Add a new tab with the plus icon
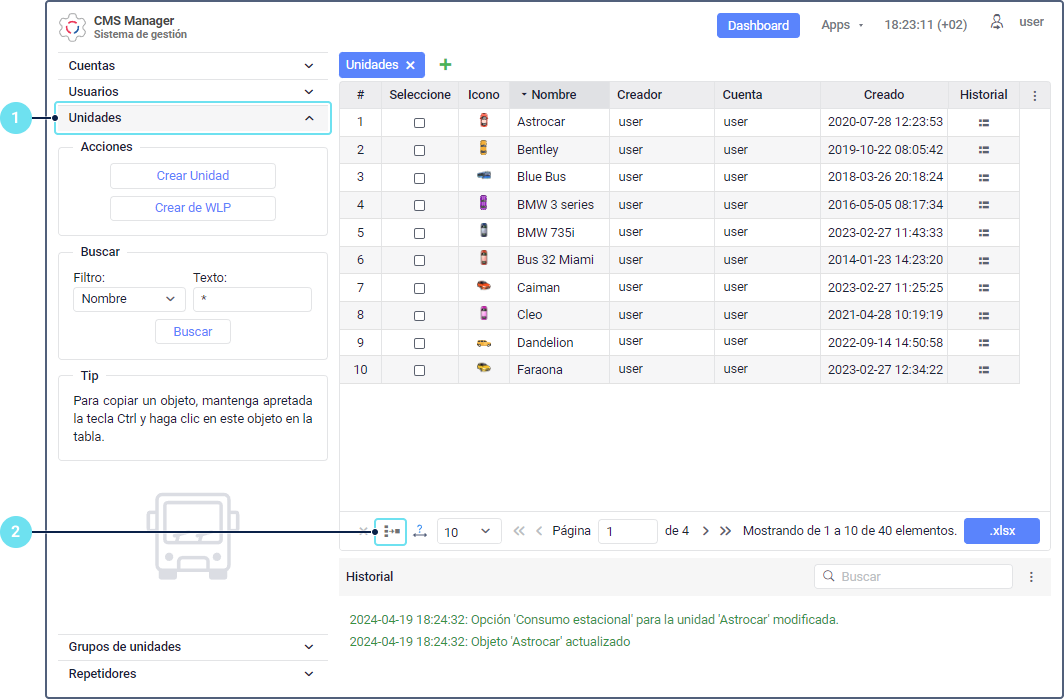The image size is (1064, 699). [x=445, y=65]
